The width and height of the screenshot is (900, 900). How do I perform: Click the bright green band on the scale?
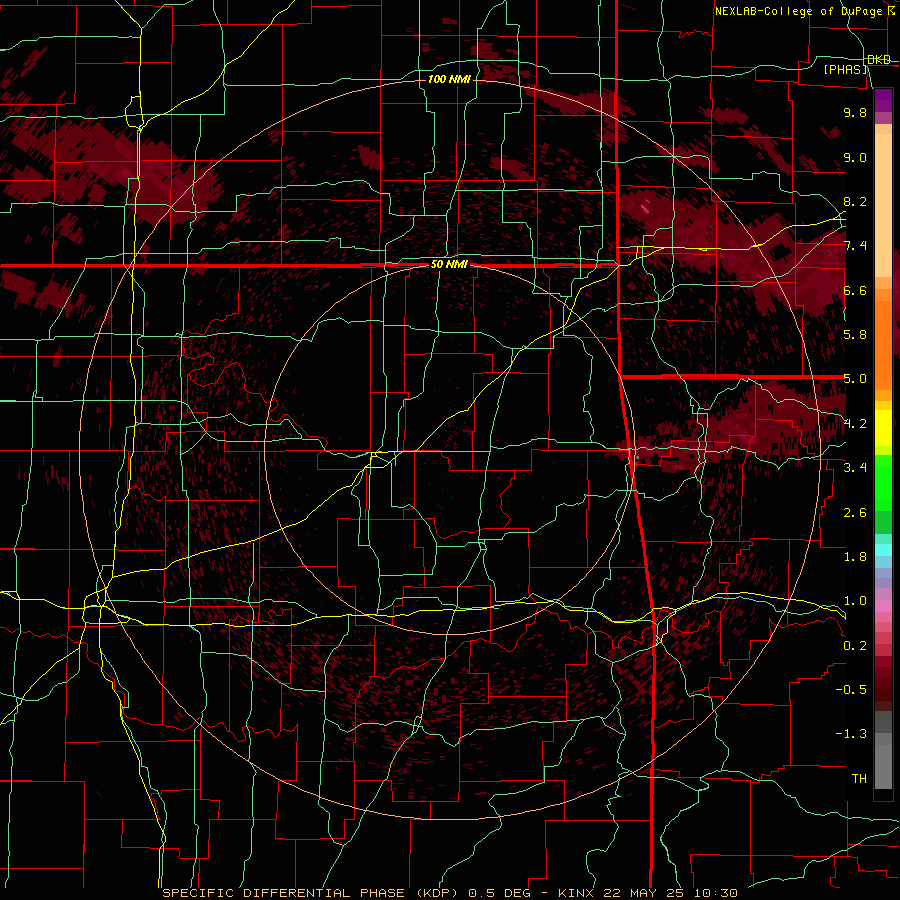883,484
